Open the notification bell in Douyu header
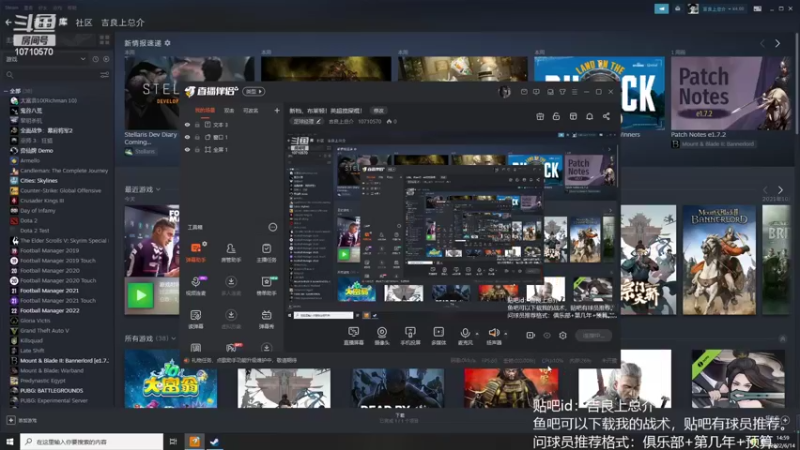This screenshot has height=450, width=800. coord(589,116)
